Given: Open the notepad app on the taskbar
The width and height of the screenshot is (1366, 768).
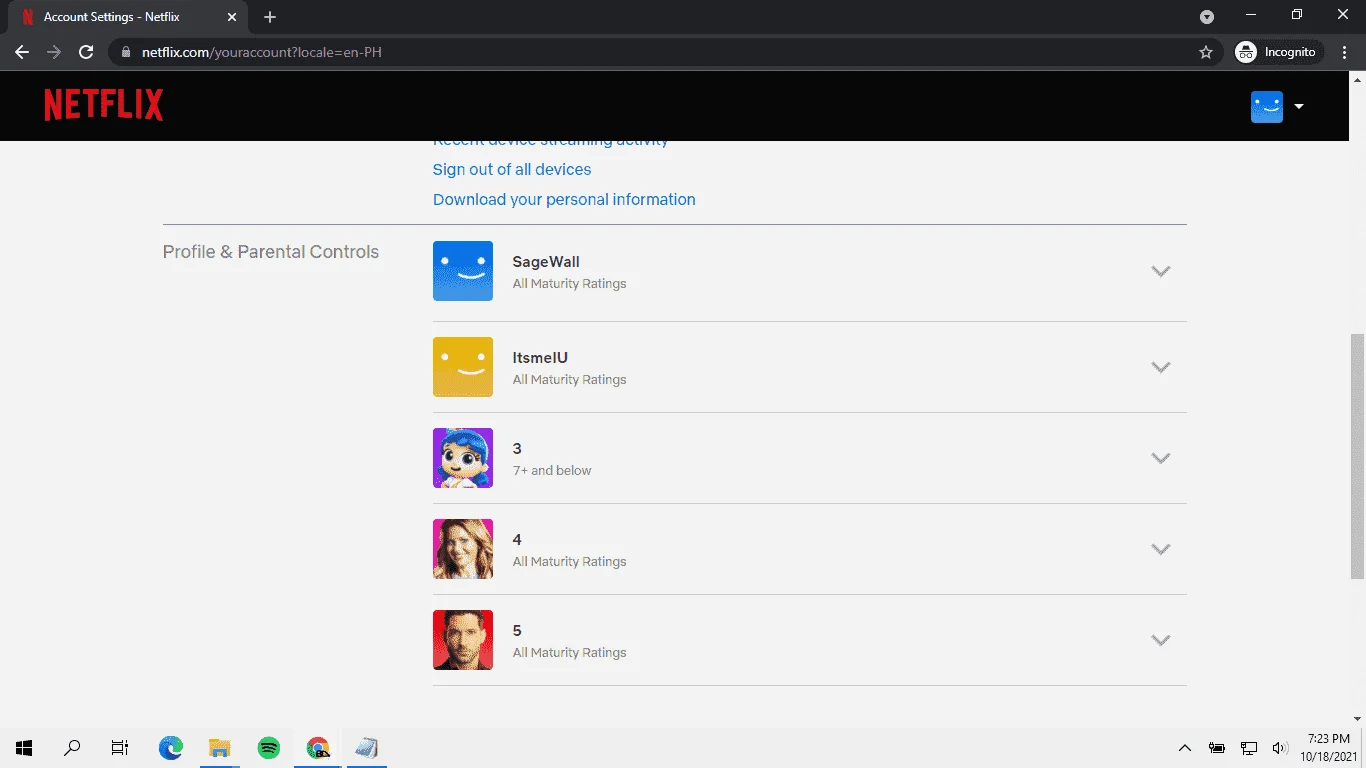Looking at the screenshot, I should [x=367, y=747].
